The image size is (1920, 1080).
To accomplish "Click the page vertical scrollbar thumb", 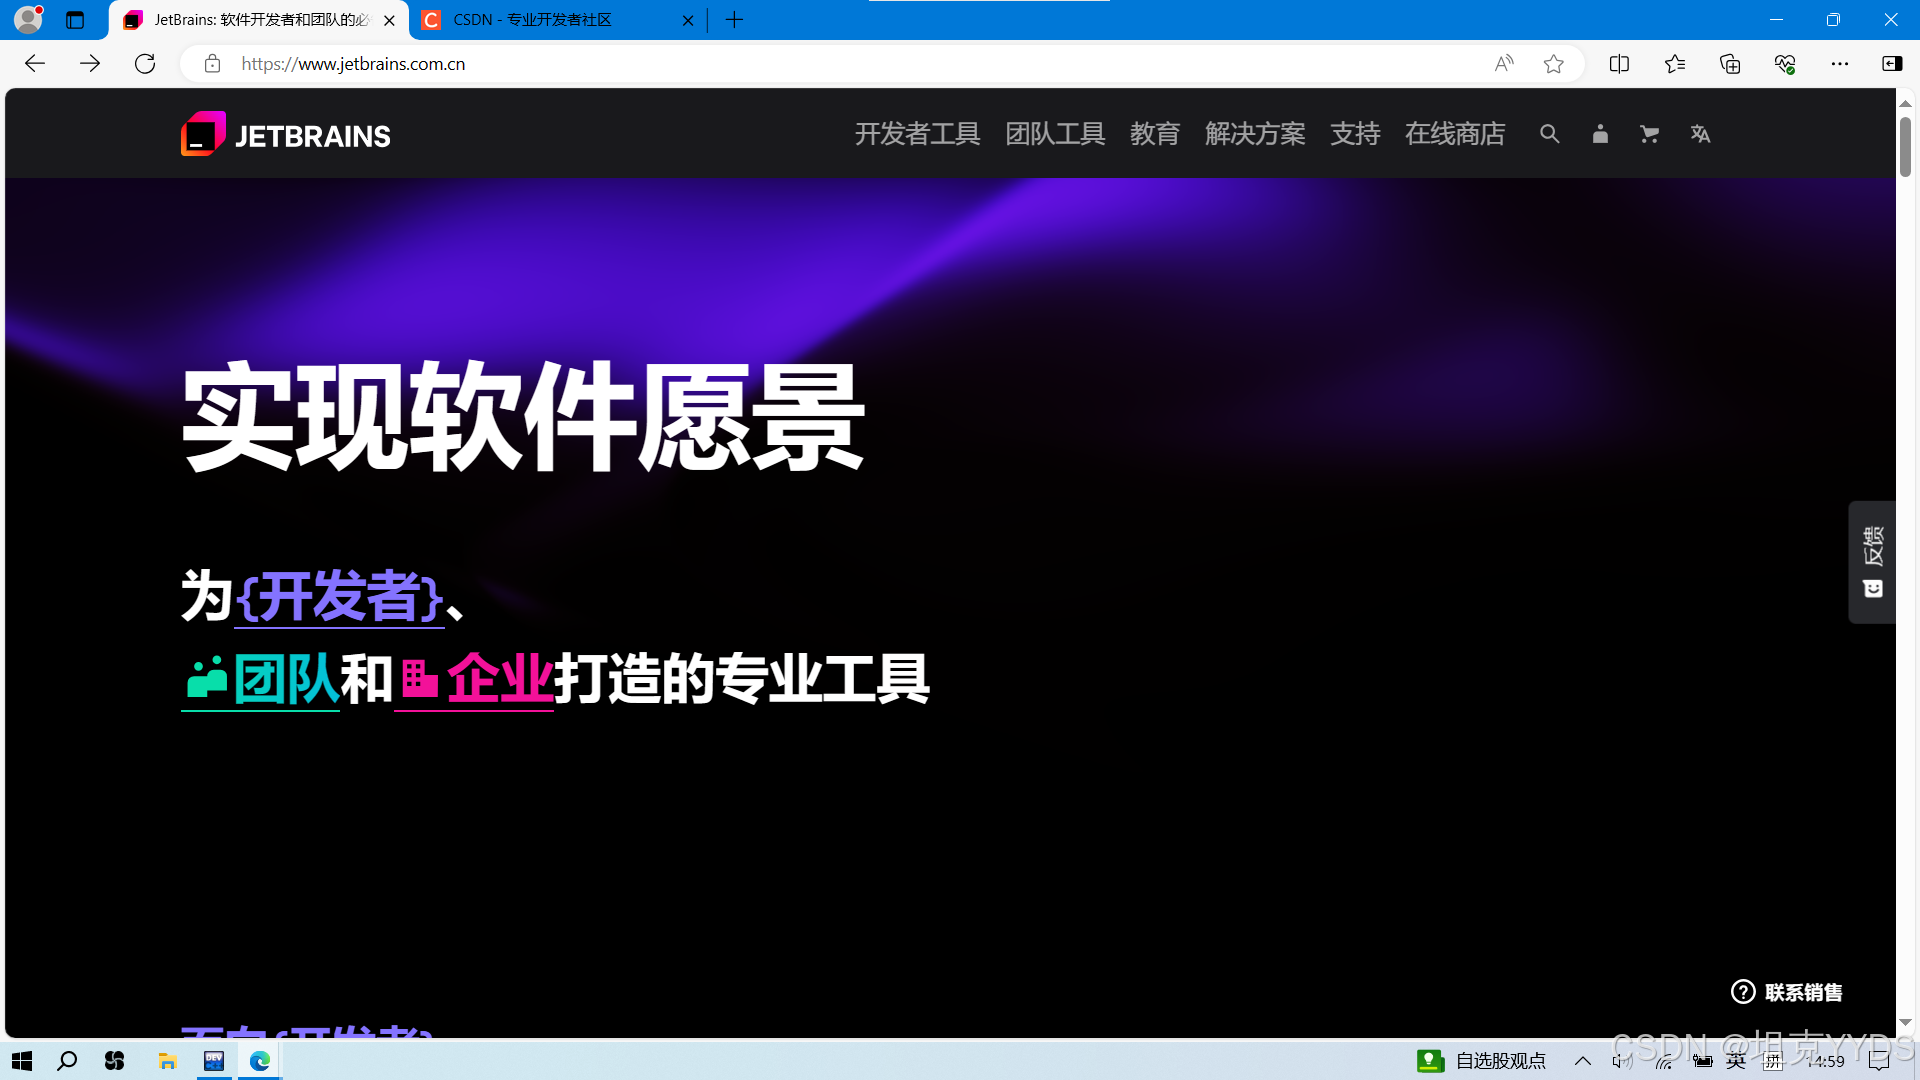I will tap(1905, 146).
